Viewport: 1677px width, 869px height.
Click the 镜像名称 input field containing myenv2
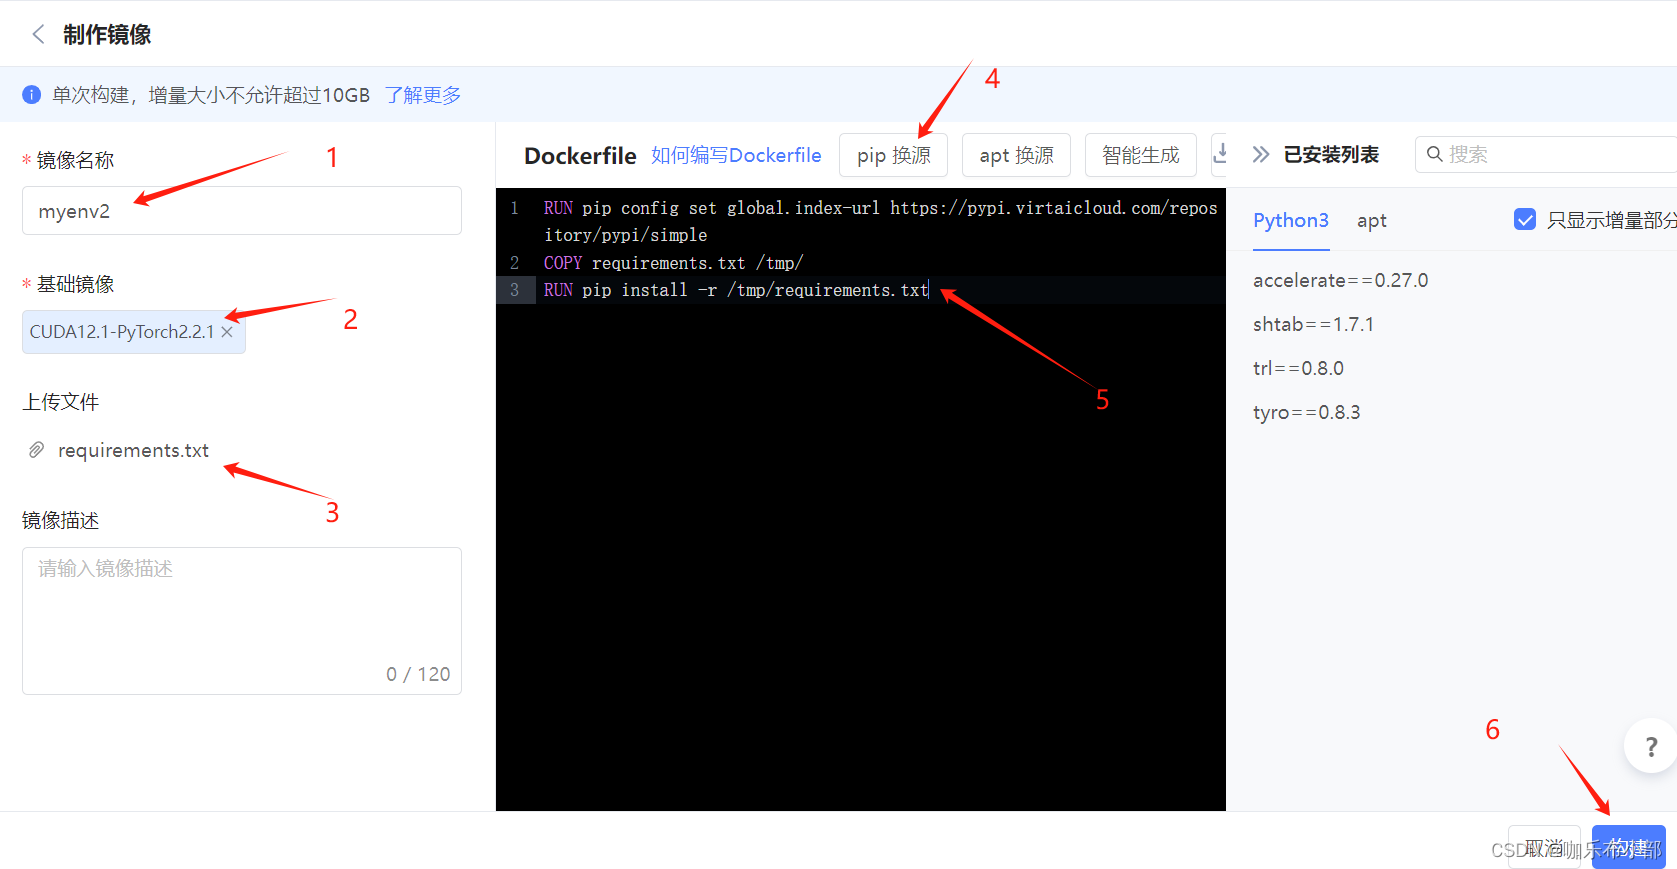tap(242, 211)
